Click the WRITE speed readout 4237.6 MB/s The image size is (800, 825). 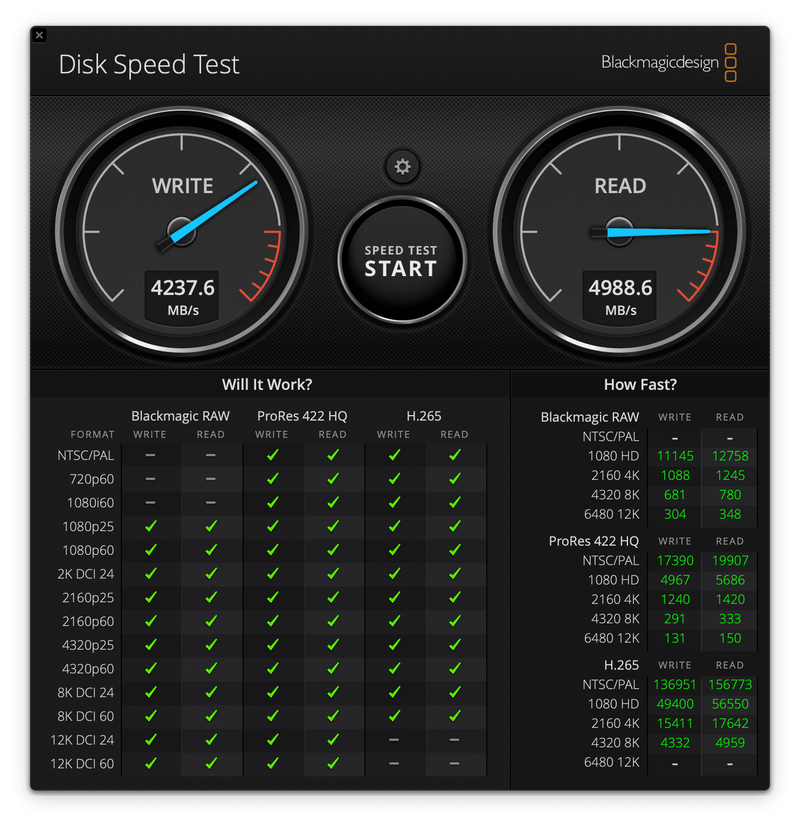point(182,297)
